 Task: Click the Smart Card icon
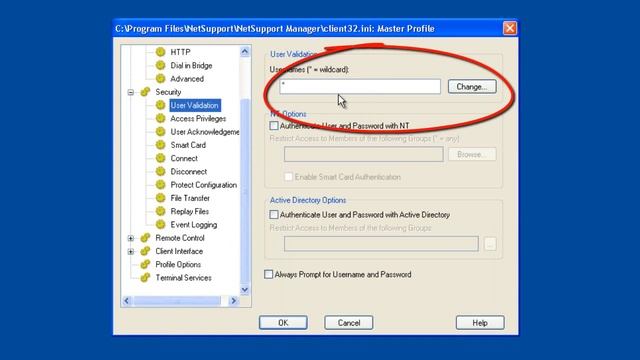click(160, 145)
